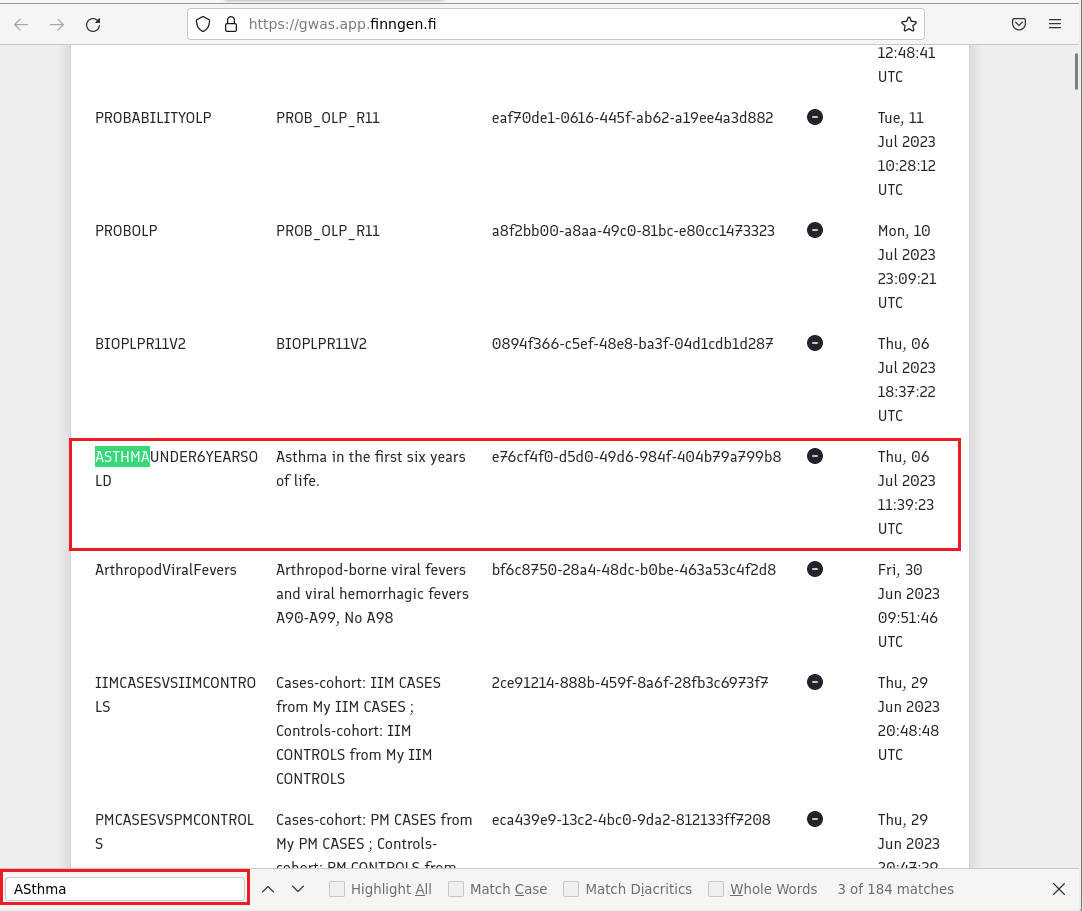This screenshot has height=911, width=1083.
Task: Close the find bar
Action: [1059, 889]
